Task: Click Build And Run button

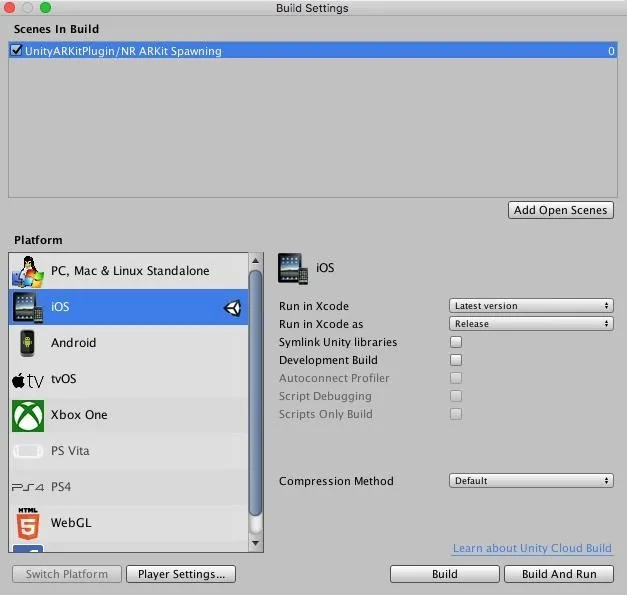Action: 559,574
